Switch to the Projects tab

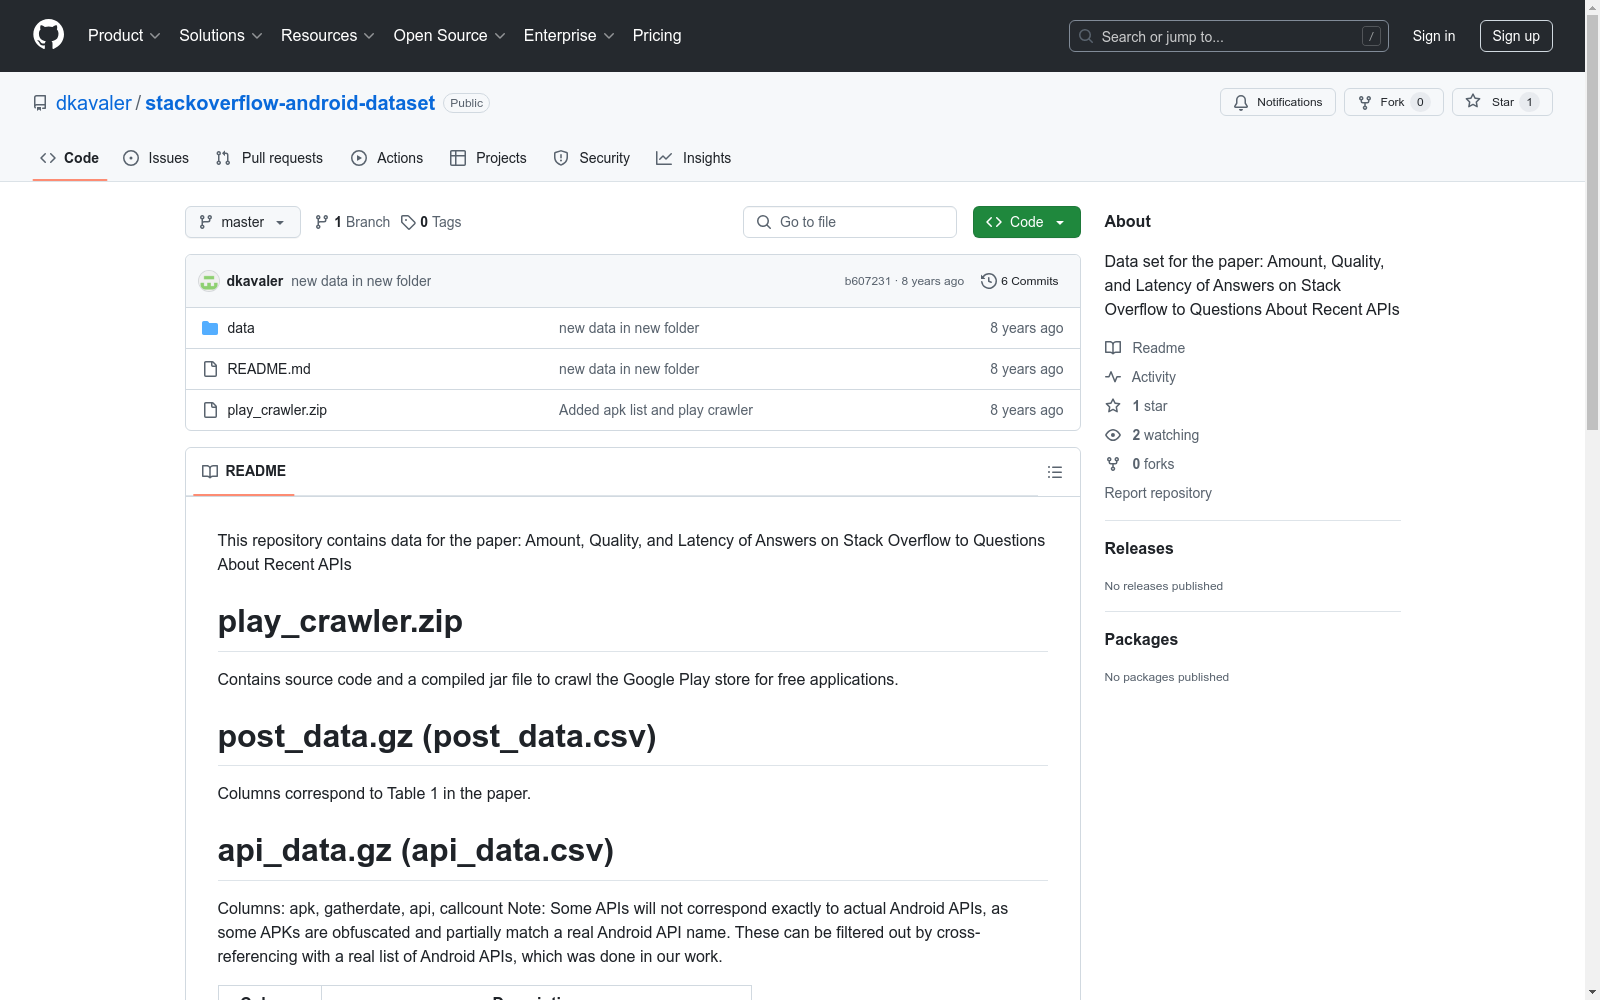coord(488,158)
